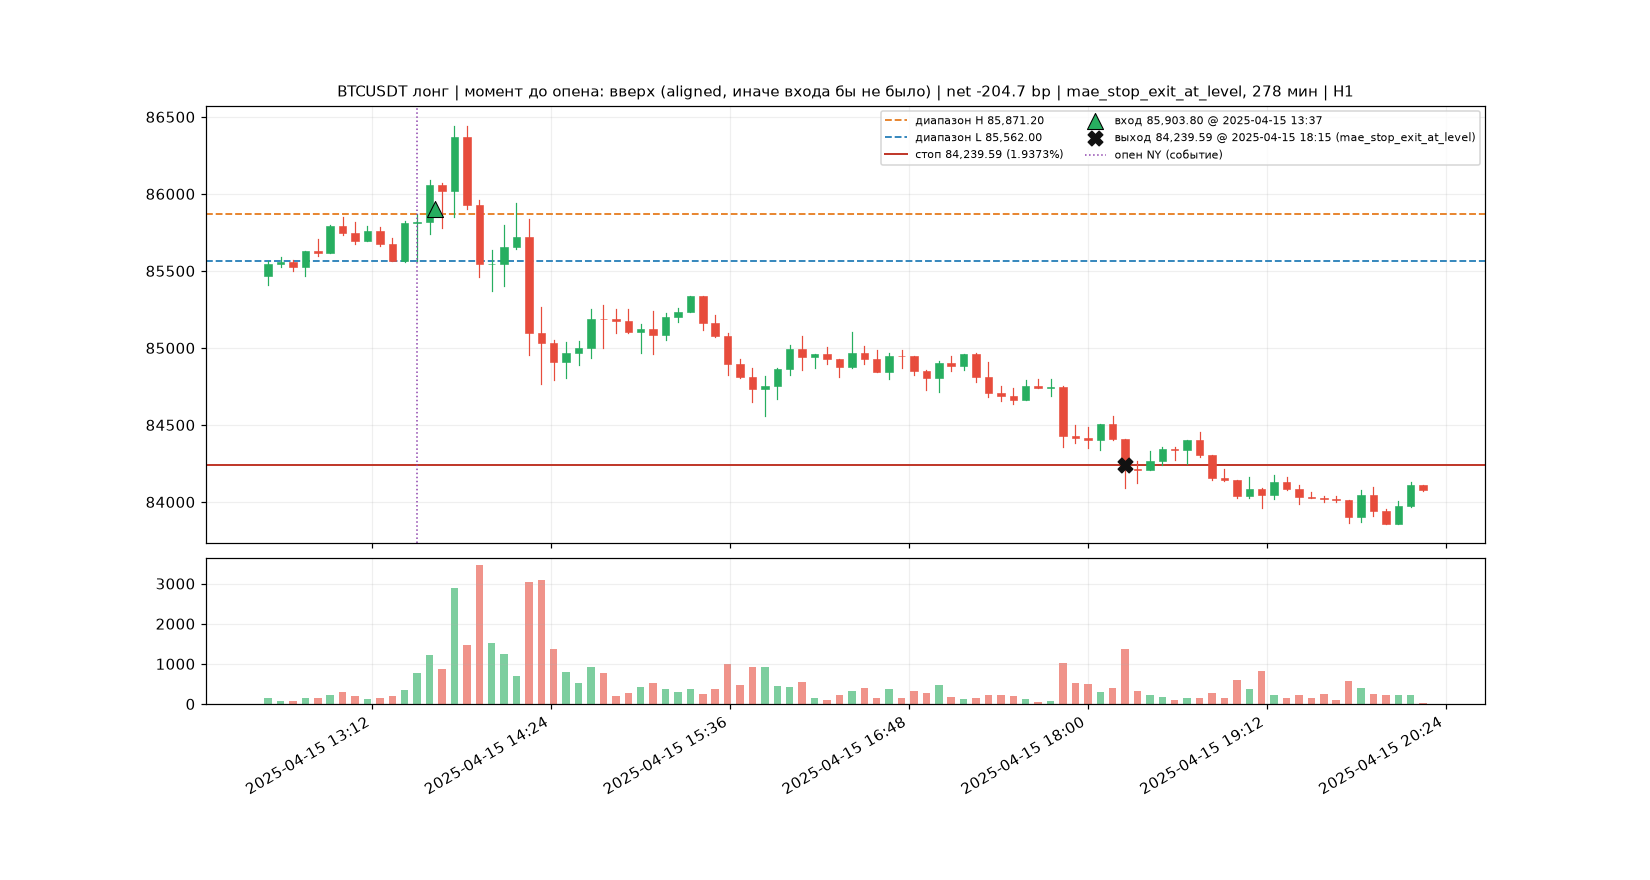This screenshot has width=1650, height=880.
Task: Click the orange dashed range high line
Action: tap(845, 214)
